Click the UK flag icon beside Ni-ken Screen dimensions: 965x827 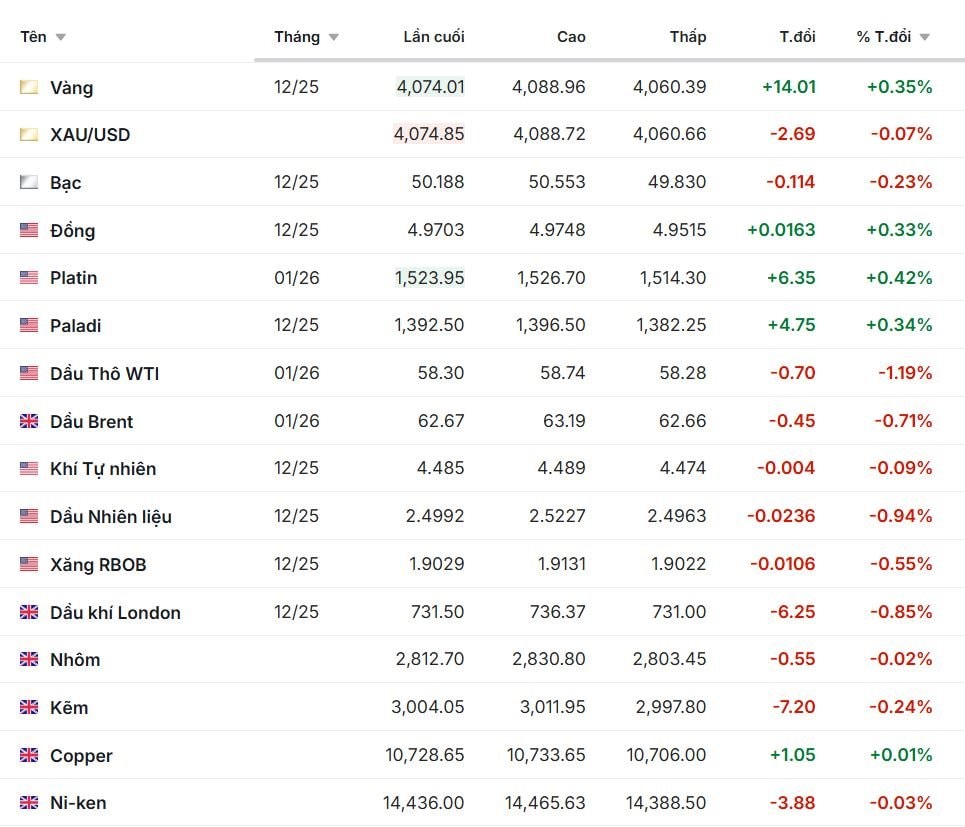(x=29, y=803)
